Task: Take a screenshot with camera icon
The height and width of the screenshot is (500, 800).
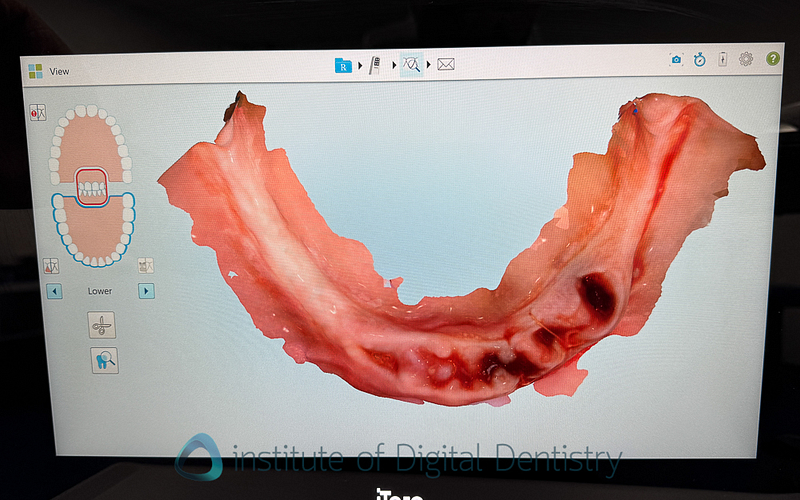Action: pos(676,60)
